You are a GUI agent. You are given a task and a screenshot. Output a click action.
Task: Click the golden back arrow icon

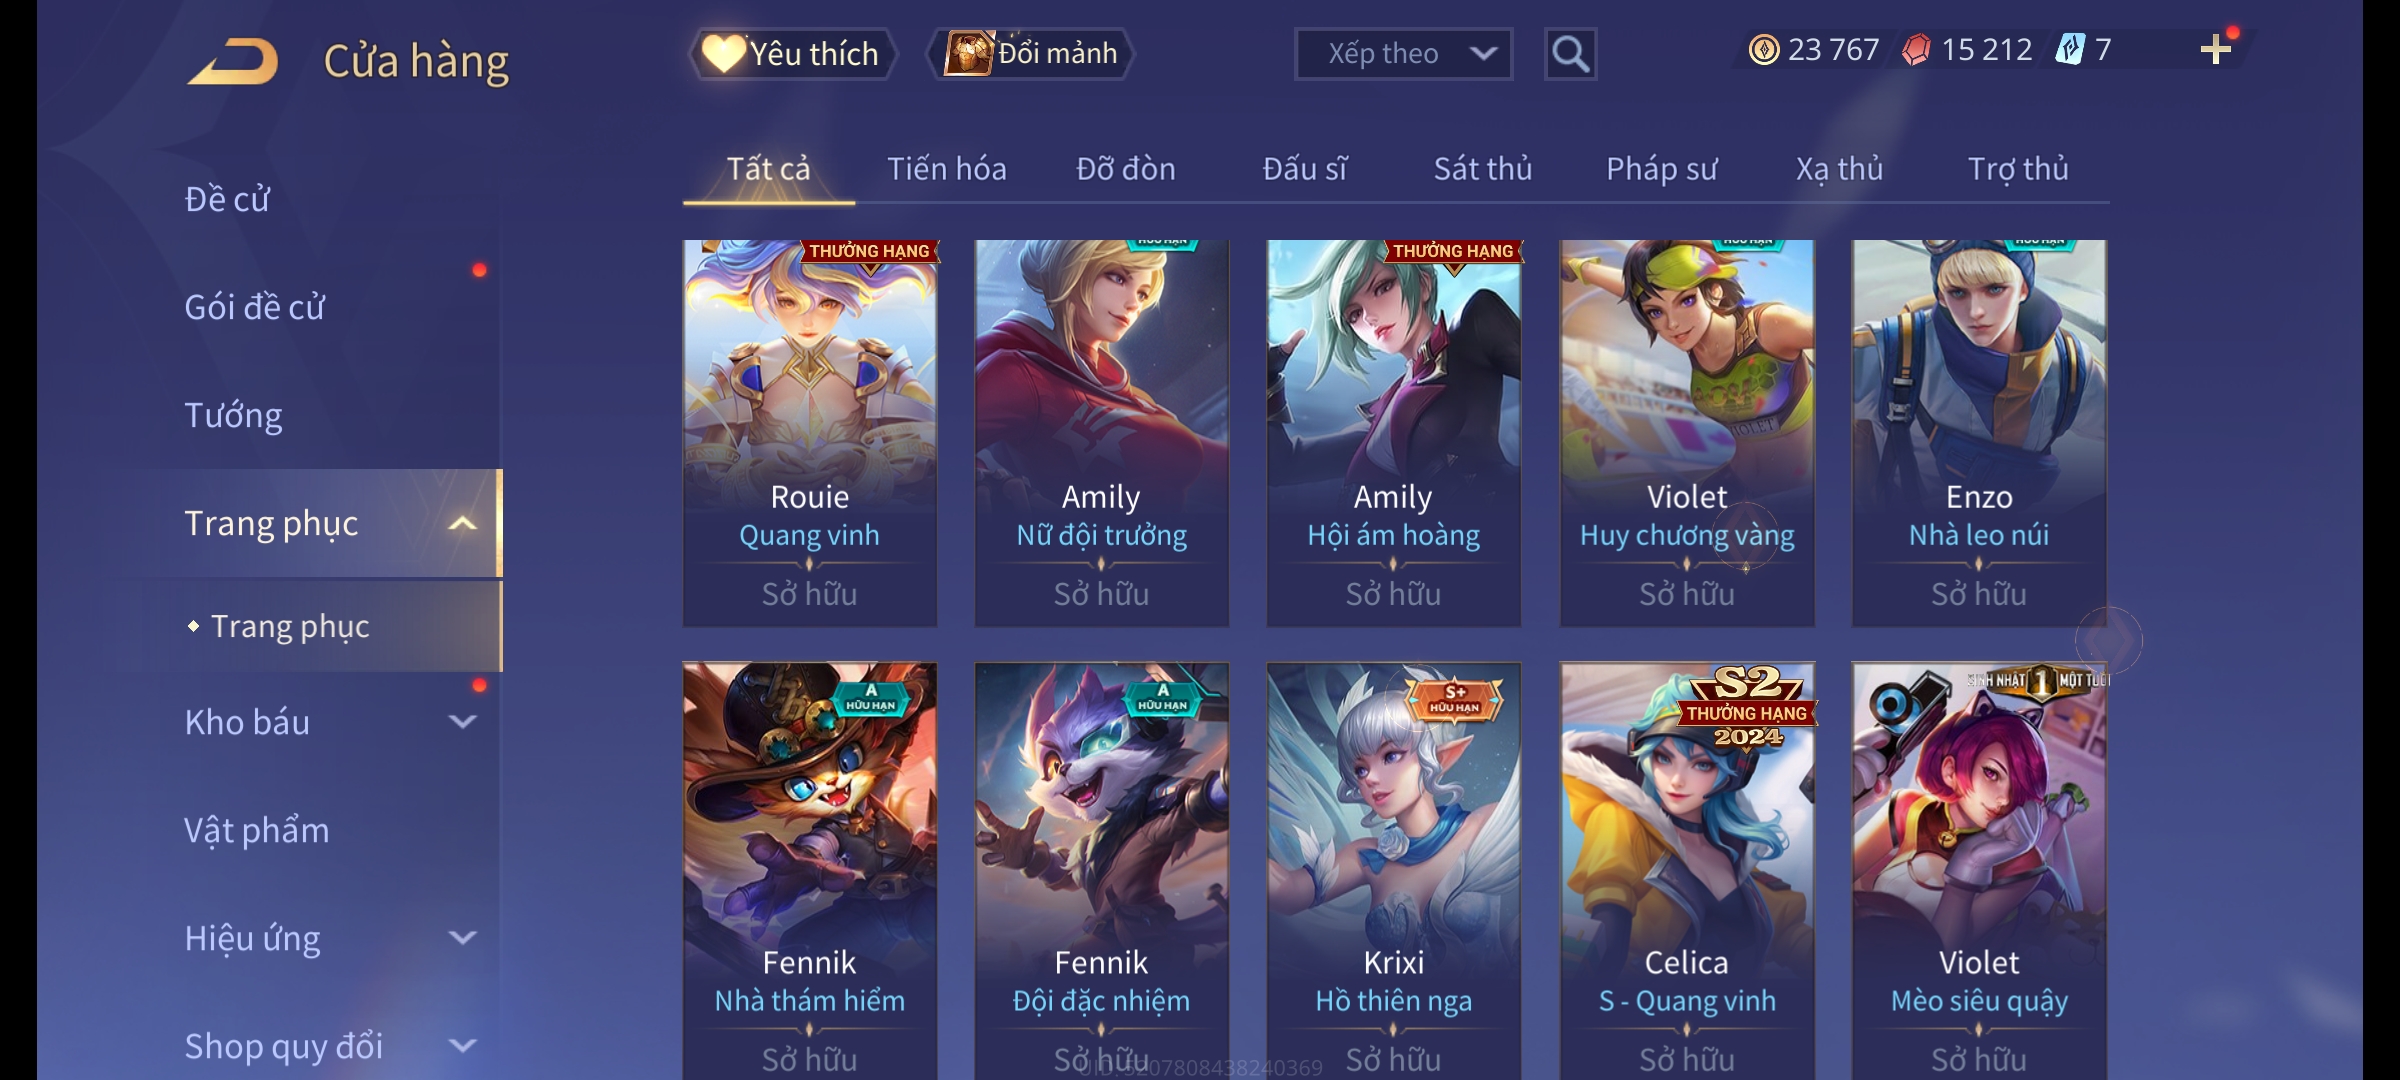pos(234,61)
